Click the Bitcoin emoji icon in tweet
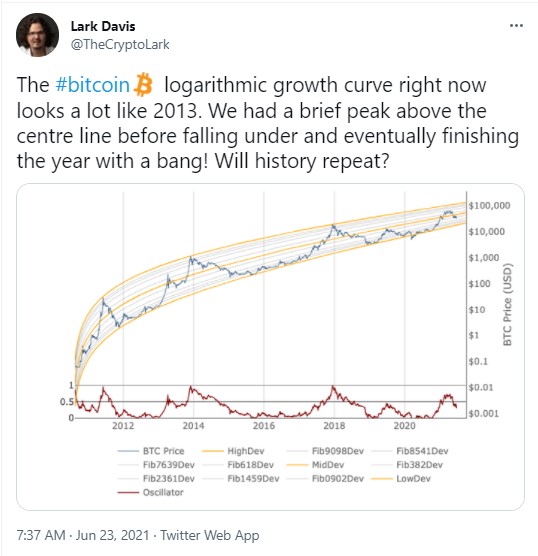The width and height of the screenshot is (538, 556). tap(143, 85)
